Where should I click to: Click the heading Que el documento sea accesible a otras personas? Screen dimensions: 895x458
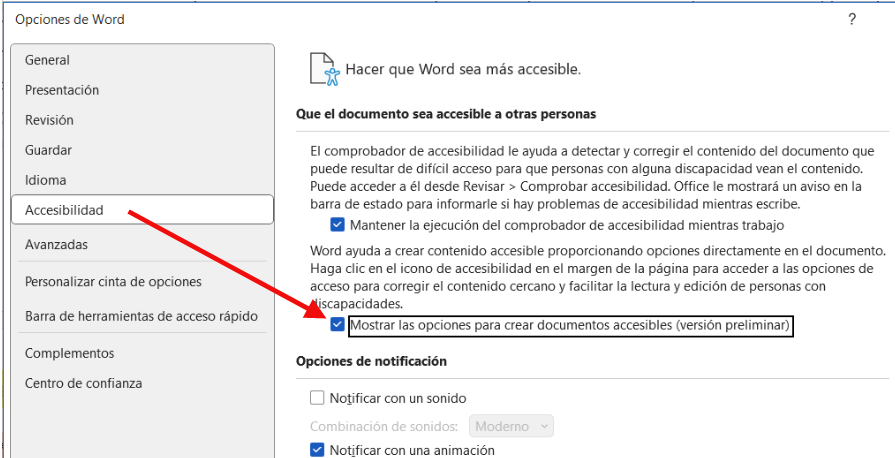pos(446,114)
